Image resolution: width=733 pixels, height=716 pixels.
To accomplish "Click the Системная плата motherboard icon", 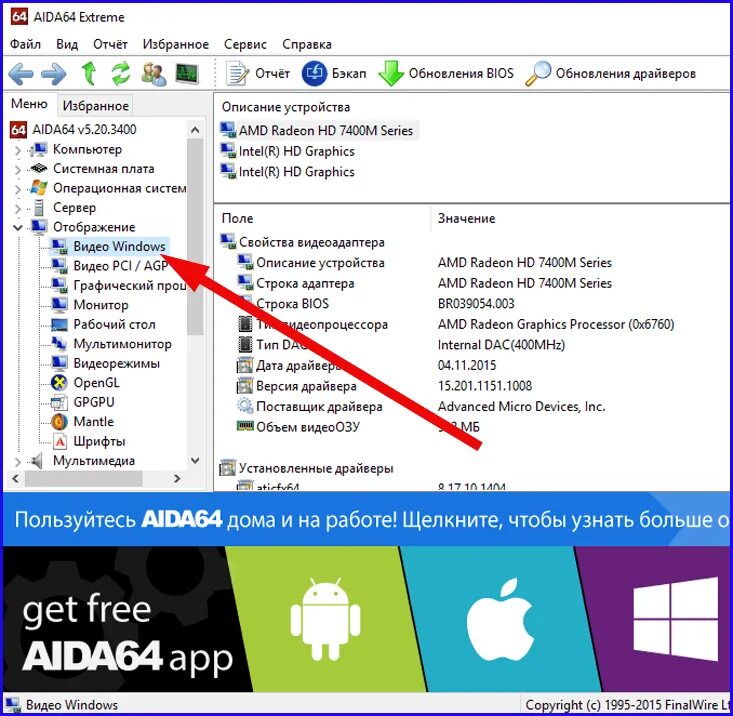I will 39,168.
